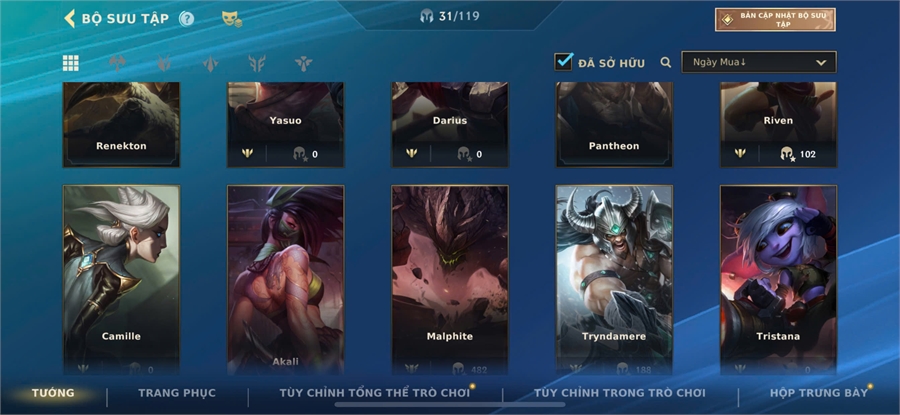The height and width of the screenshot is (415, 900).
Task: Go back using the arrow beside BỘ SƯU TẬP
Action: (x=69, y=18)
